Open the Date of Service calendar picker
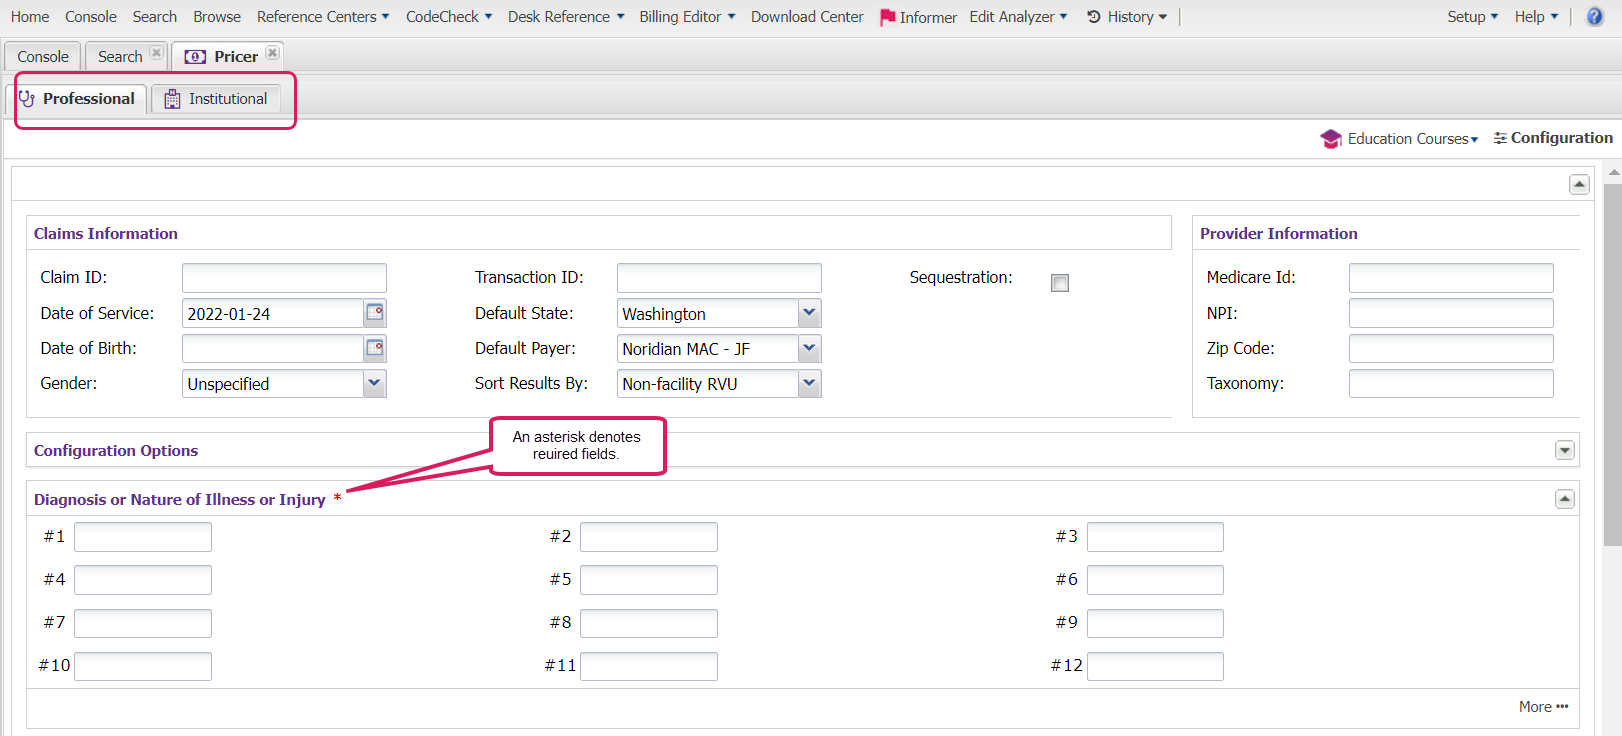 pos(375,313)
